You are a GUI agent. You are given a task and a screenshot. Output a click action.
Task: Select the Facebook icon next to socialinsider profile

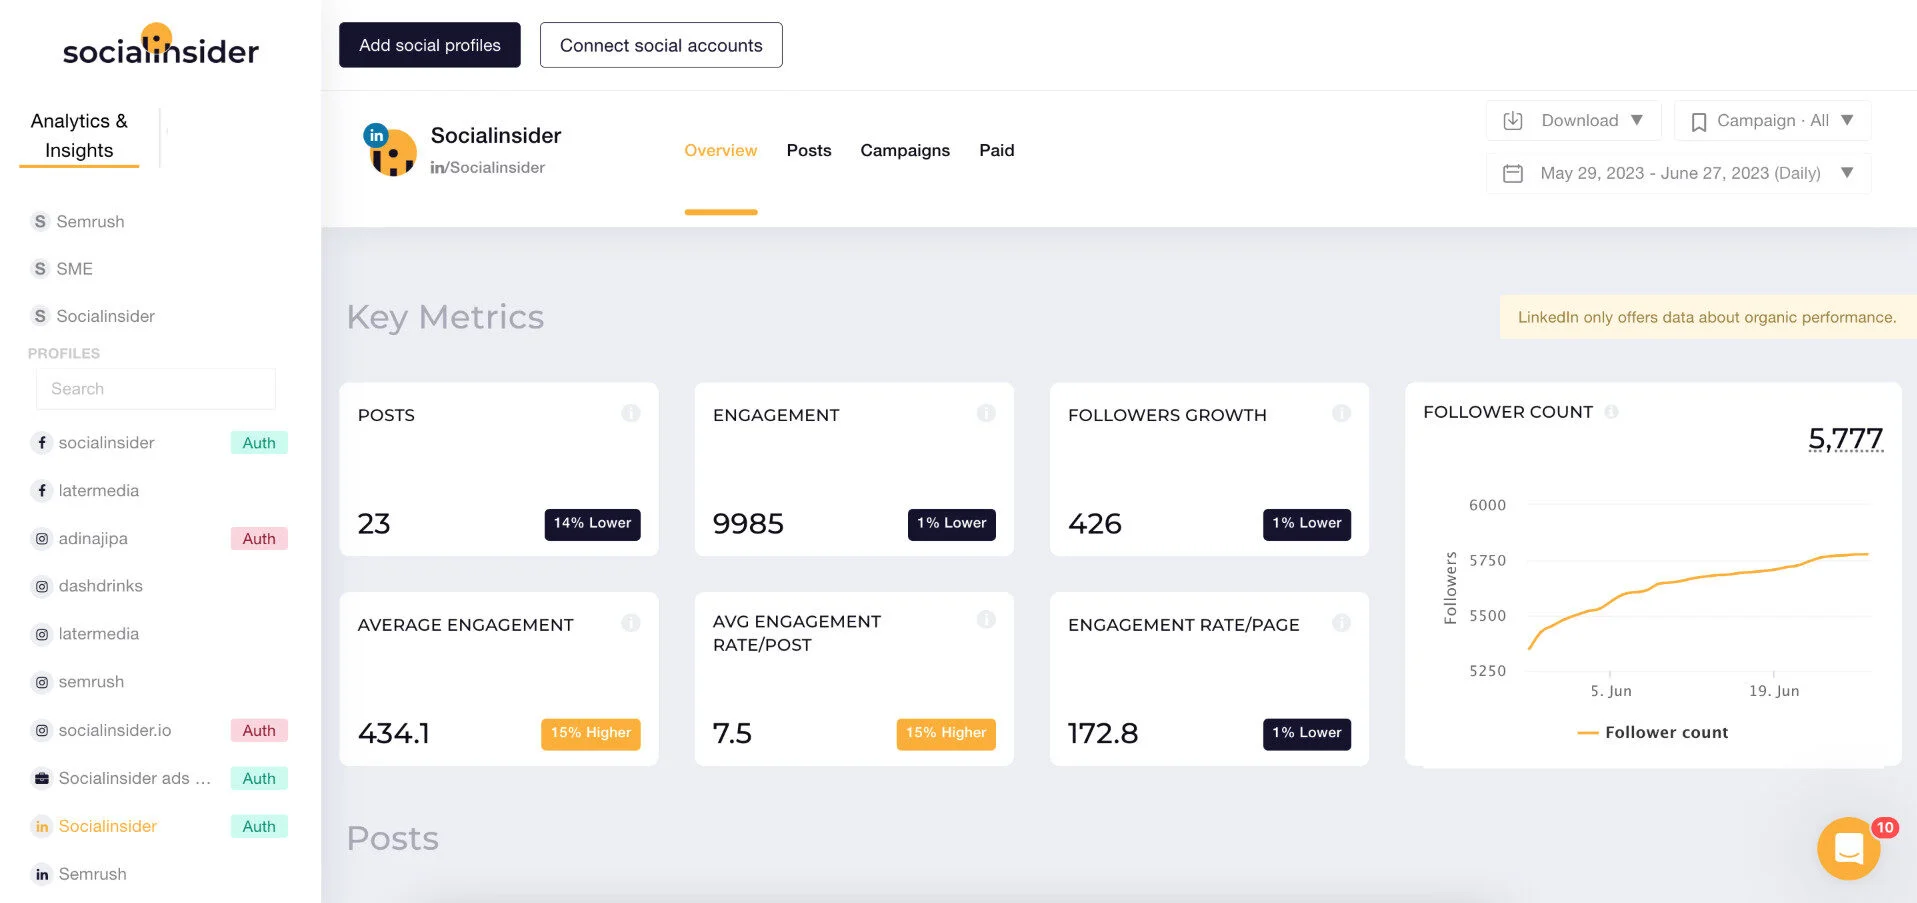[42, 442]
